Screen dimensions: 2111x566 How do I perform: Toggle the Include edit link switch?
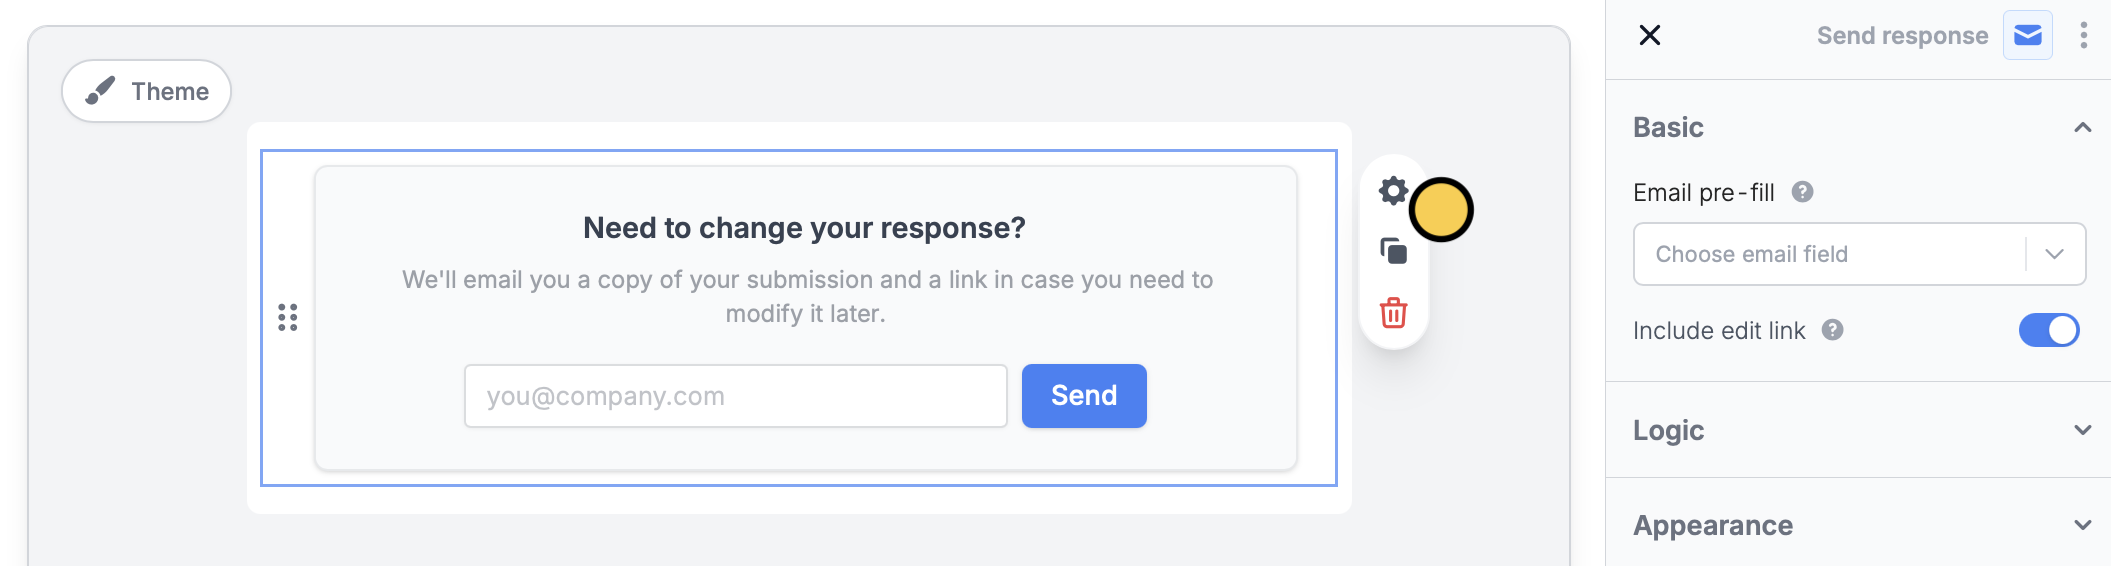coord(2048,330)
